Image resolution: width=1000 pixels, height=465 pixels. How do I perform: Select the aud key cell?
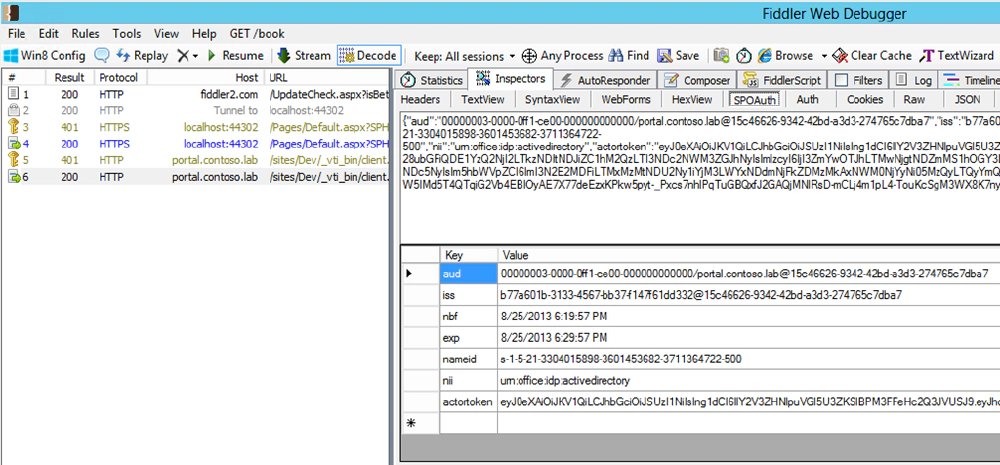(468, 274)
